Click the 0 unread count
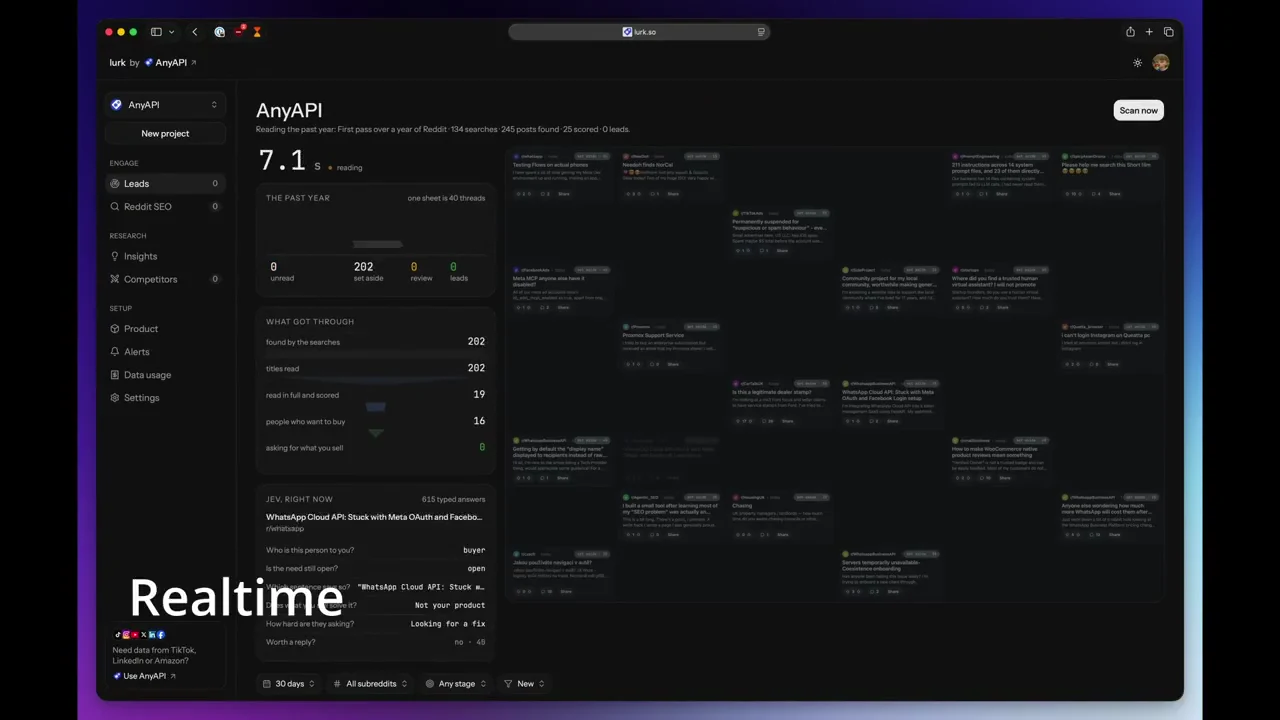Viewport: 1280px width, 720px height. click(x=273, y=267)
